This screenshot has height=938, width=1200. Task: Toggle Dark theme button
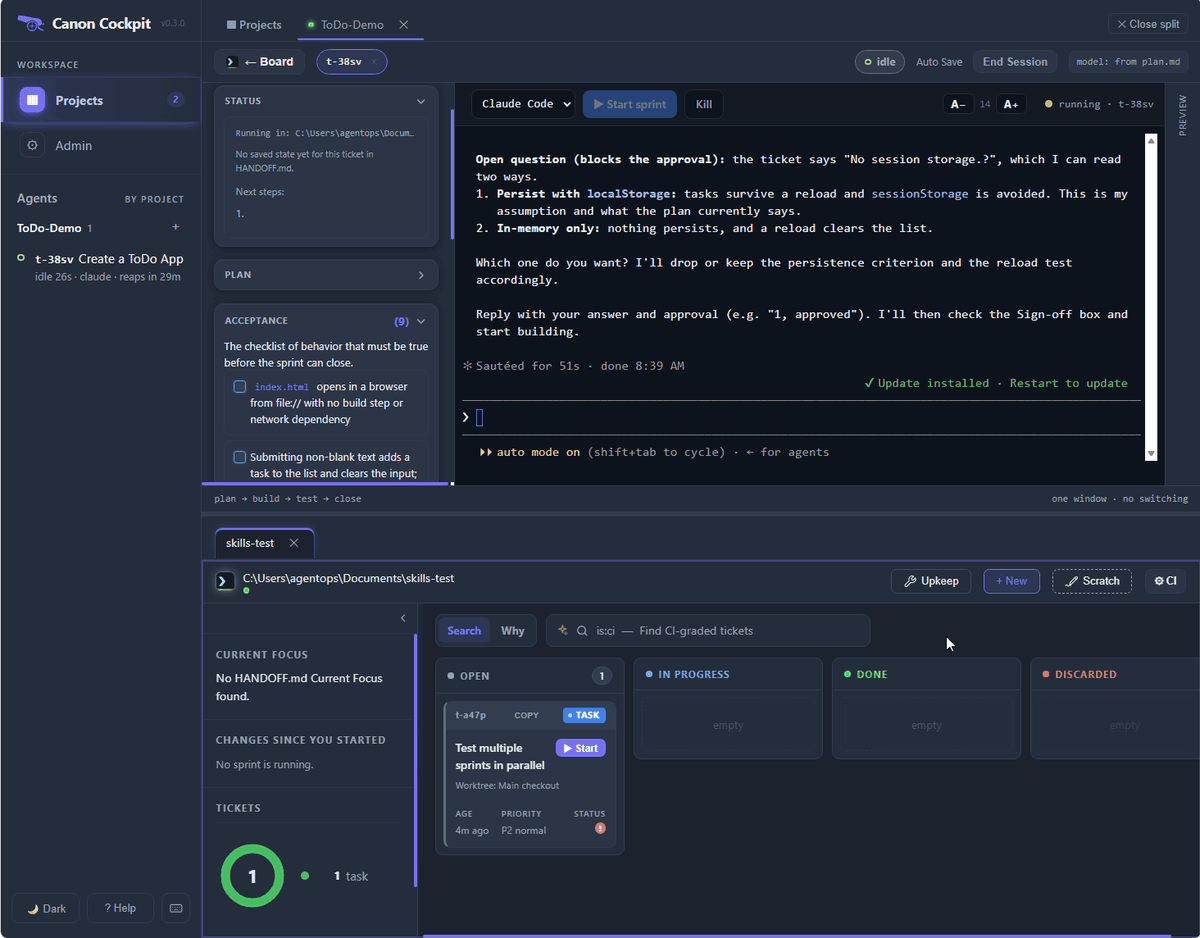point(46,908)
